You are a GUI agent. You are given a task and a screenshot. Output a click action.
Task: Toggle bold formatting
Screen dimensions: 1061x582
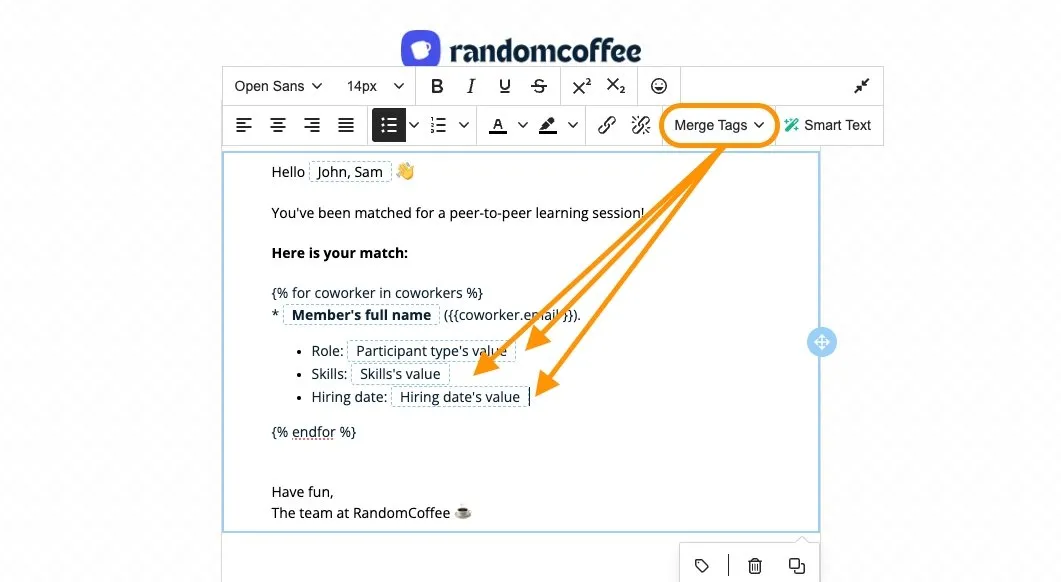pyautogui.click(x=437, y=86)
